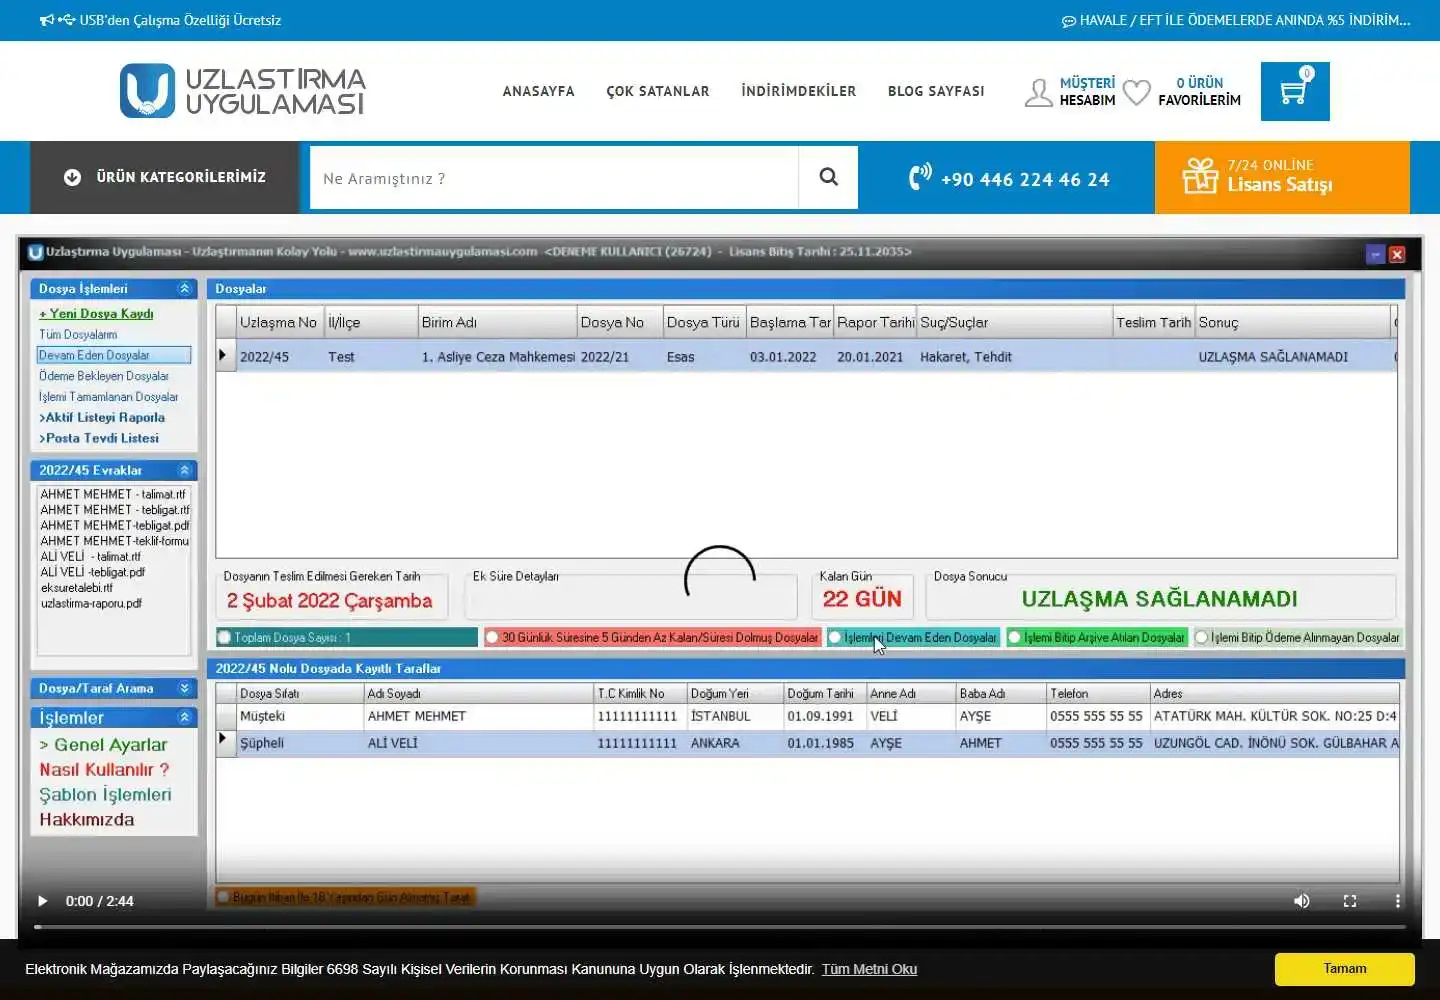The image size is (1440, 1000).
Task: Select AHMET MEHMET - talimat.rtf file
Action: pos(113,494)
